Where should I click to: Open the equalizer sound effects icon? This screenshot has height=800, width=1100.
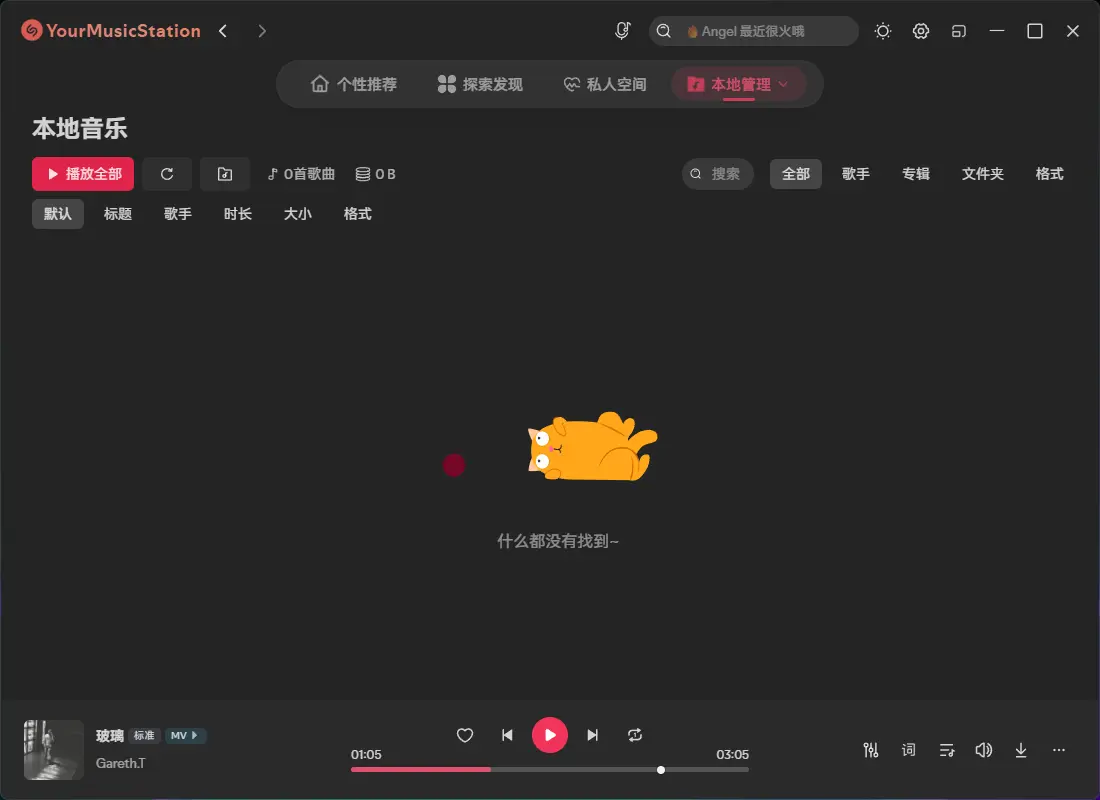tap(871, 750)
